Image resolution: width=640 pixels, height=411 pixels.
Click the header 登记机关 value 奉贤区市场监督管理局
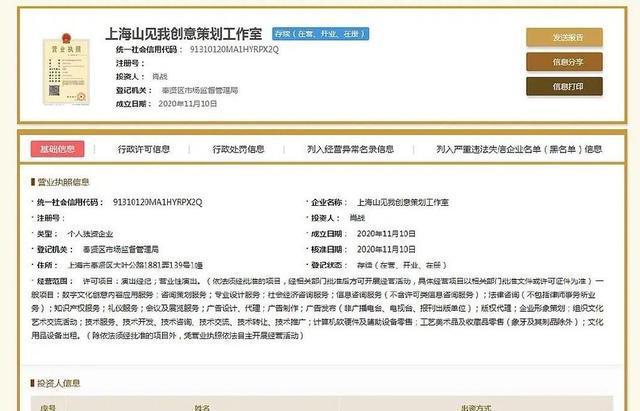coord(200,90)
